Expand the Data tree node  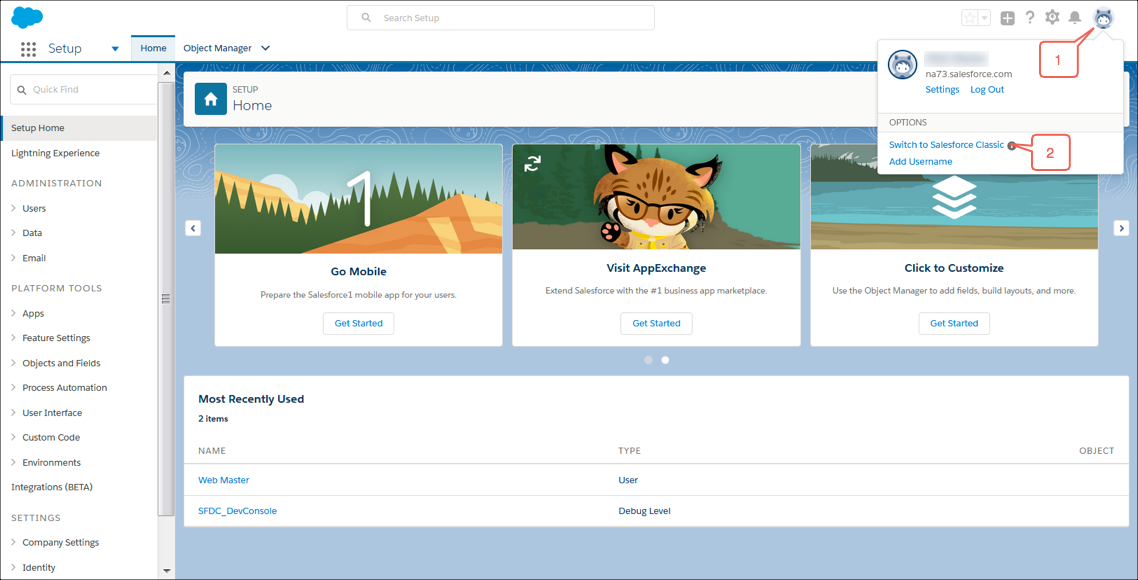point(15,233)
